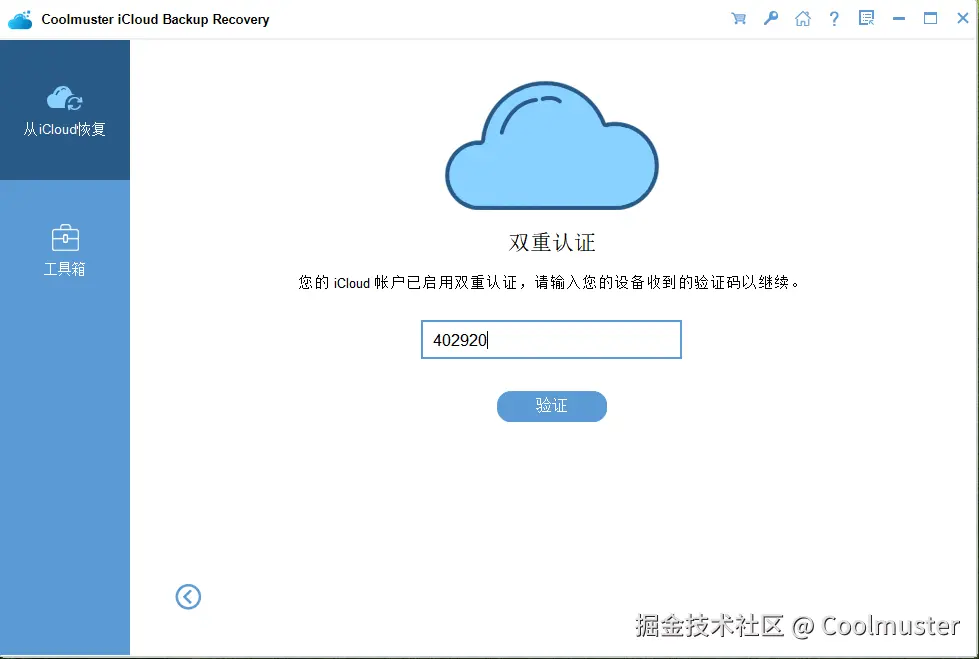Click the Coolmuster cloud logo in the title bar
Image resolution: width=979 pixels, height=659 pixels.
(20, 17)
